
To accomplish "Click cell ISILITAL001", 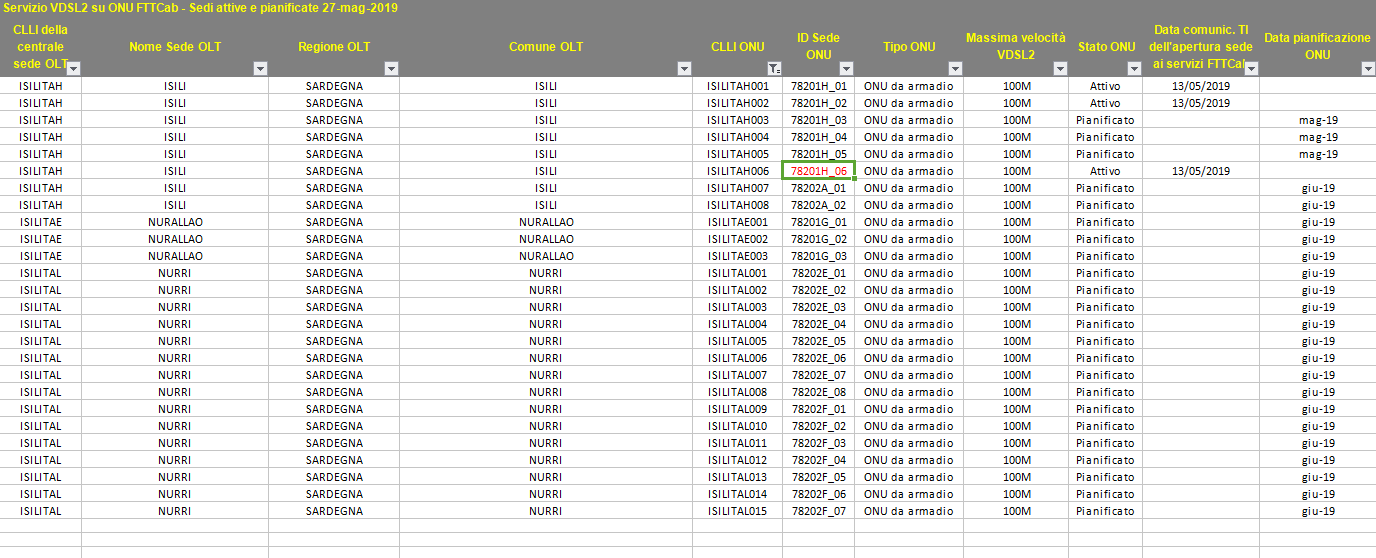I will 738,273.
